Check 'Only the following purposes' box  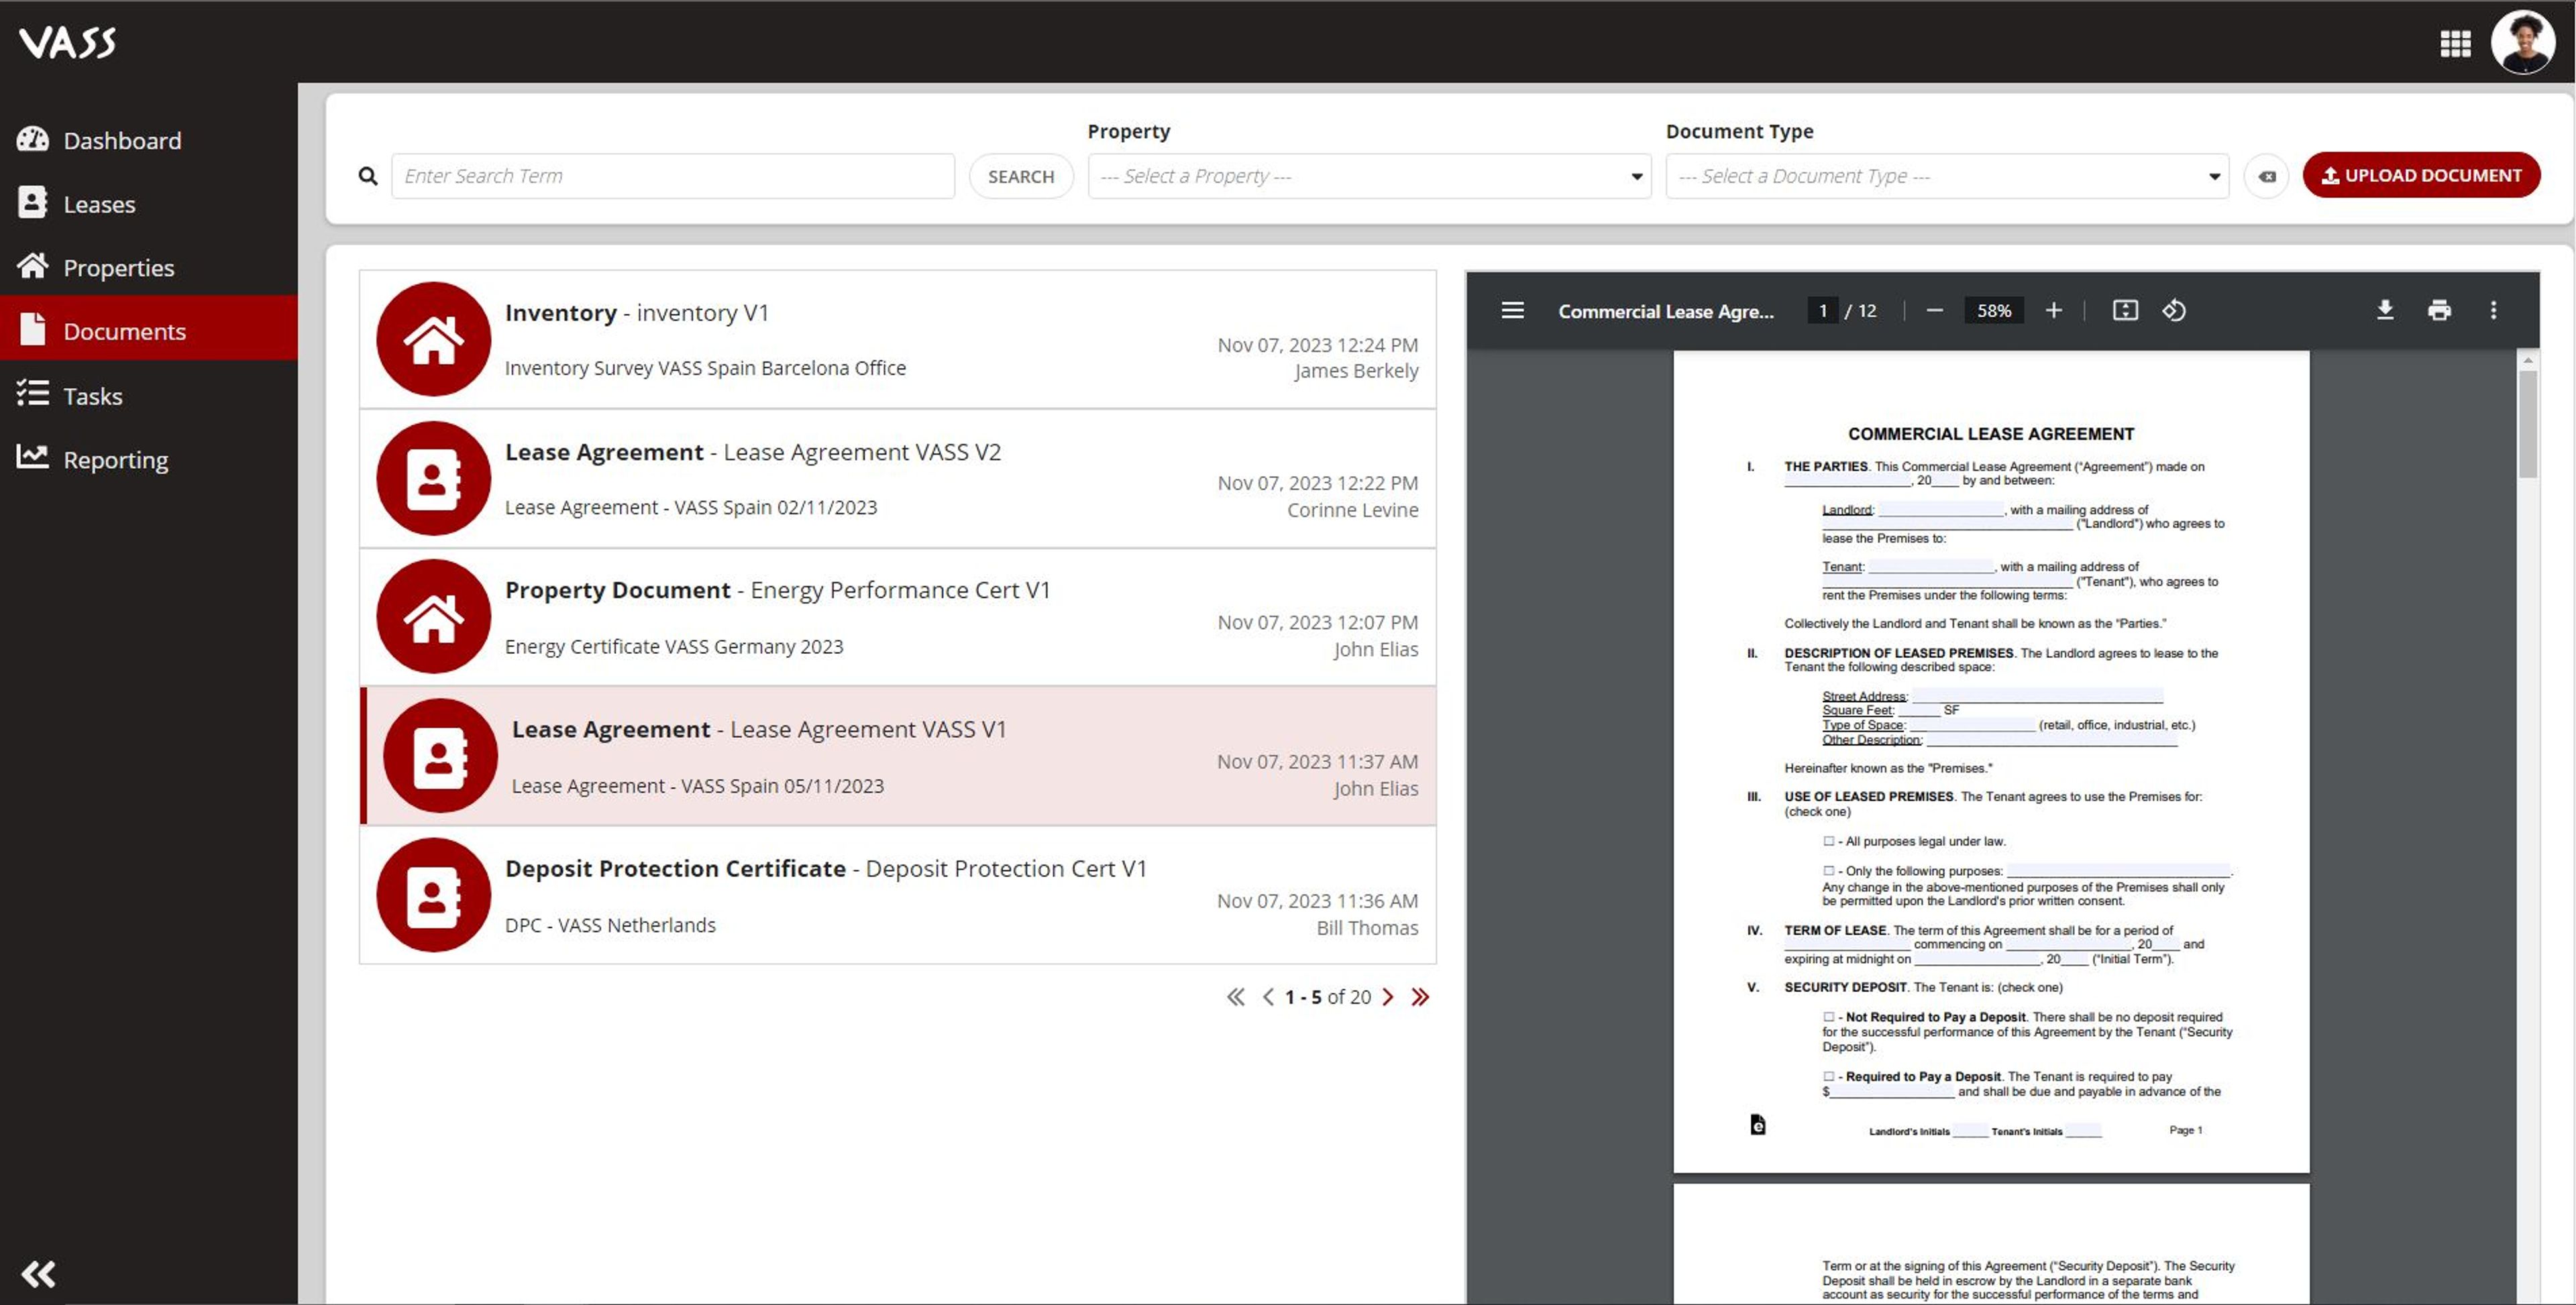[1828, 871]
